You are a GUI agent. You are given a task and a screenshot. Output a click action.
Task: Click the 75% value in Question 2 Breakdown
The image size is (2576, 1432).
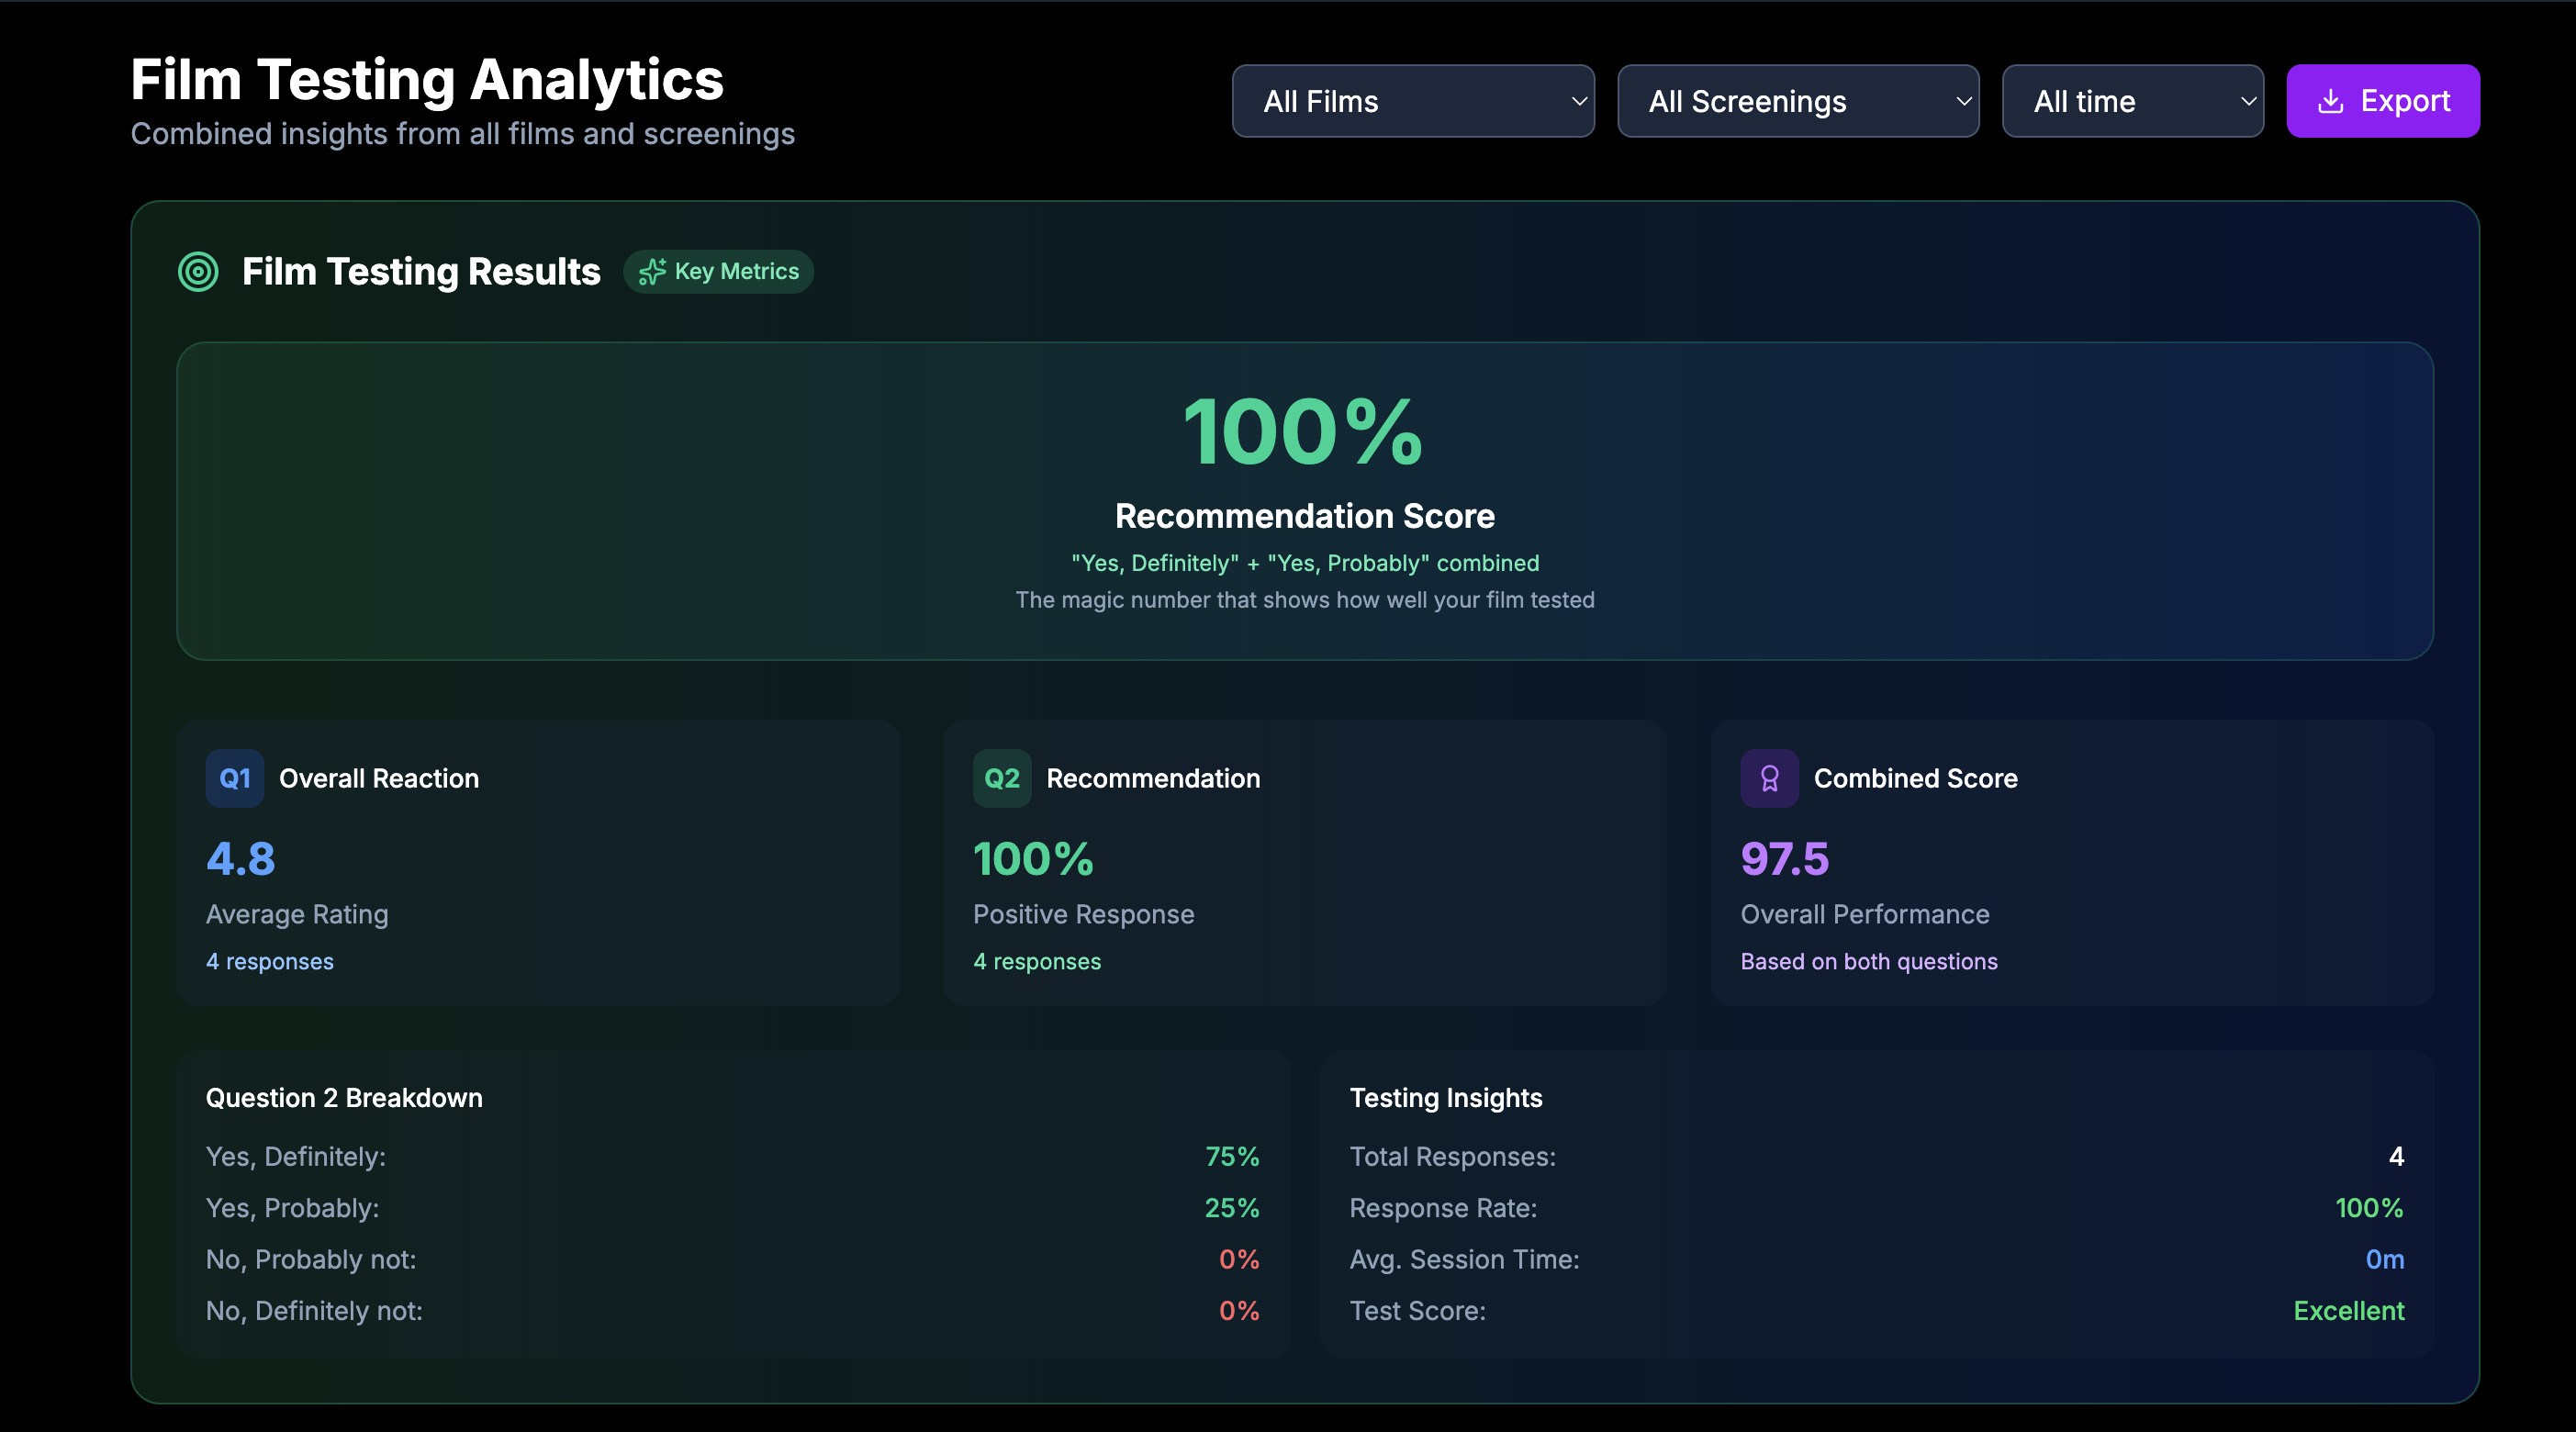point(1232,1156)
